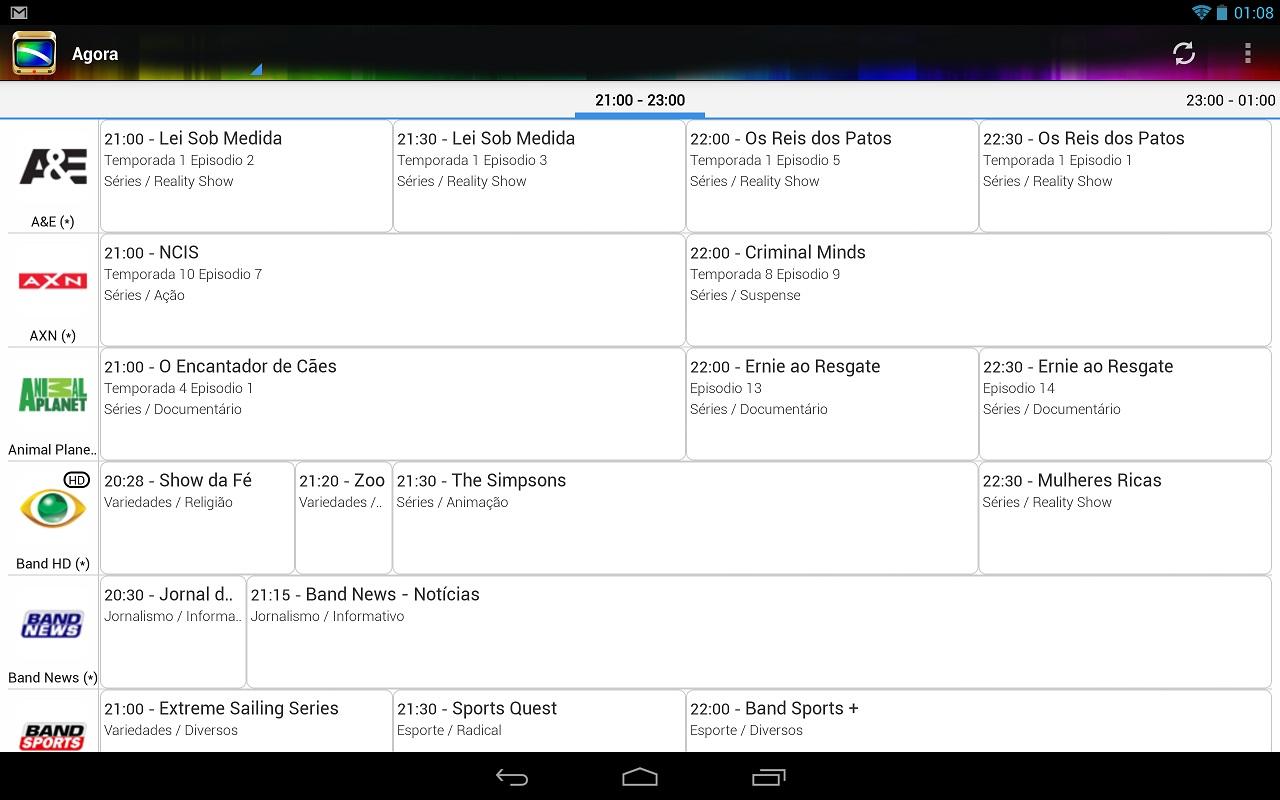The height and width of the screenshot is (800, 1280).
Task: Tap the TV guide app icon
Action: coord(34,53)
